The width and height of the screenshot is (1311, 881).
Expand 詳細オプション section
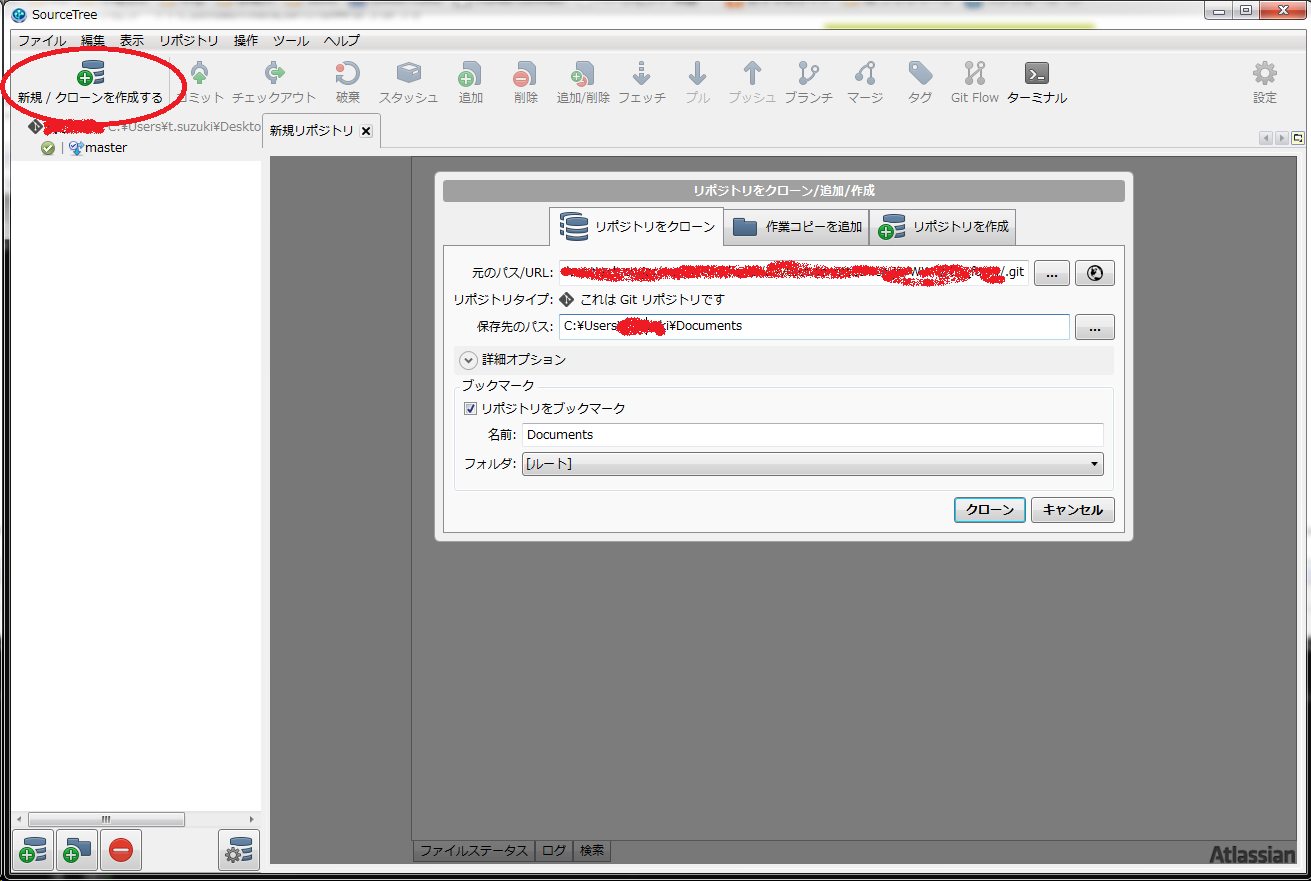click(x=468, y=359)
